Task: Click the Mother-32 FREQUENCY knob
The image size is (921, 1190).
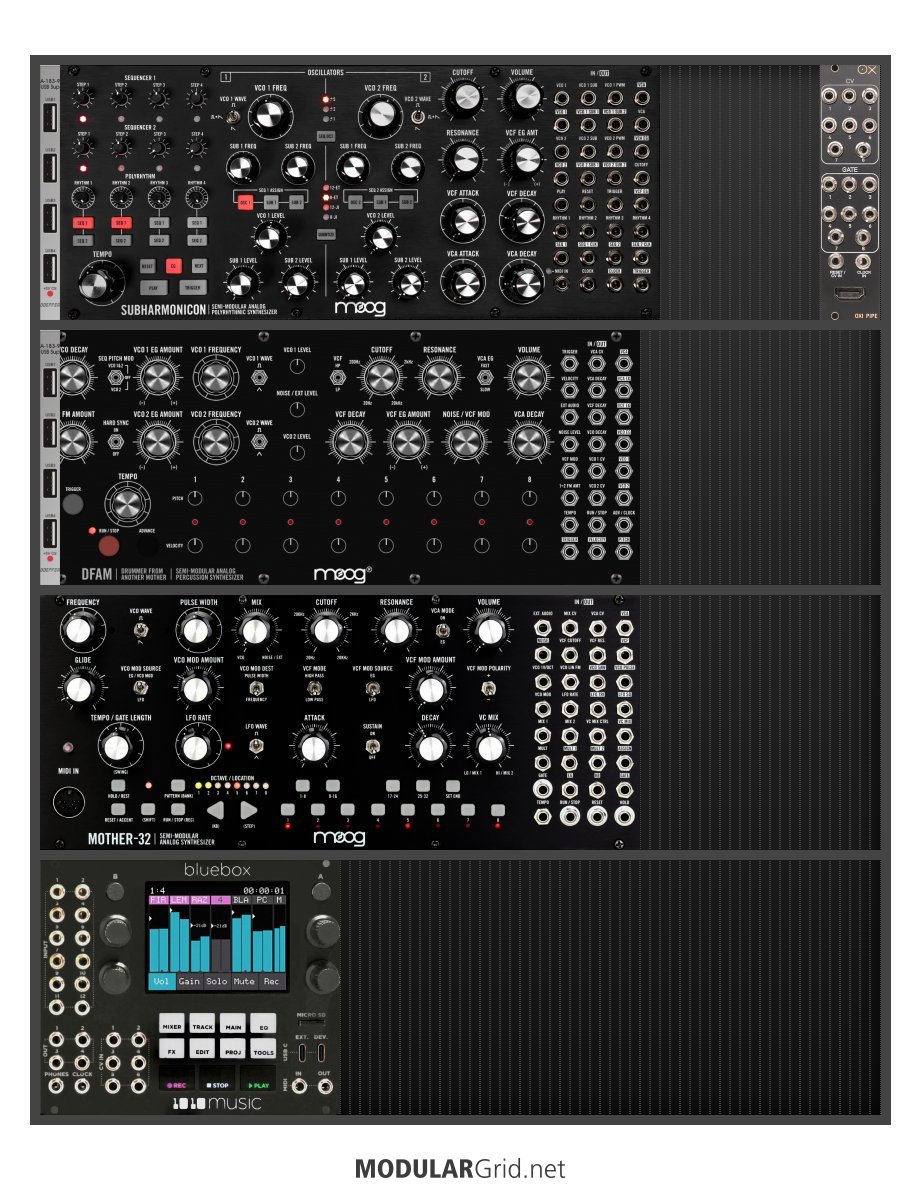Action: [77, 631]
